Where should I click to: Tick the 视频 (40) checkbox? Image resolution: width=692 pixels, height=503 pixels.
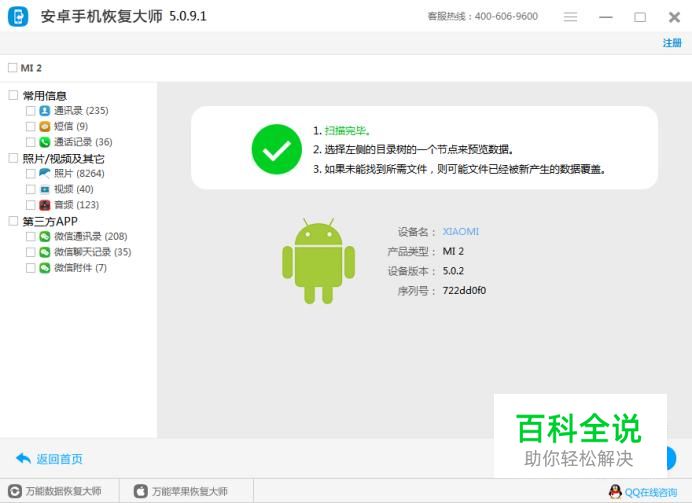pyautogui.click(x=30, y=189)
